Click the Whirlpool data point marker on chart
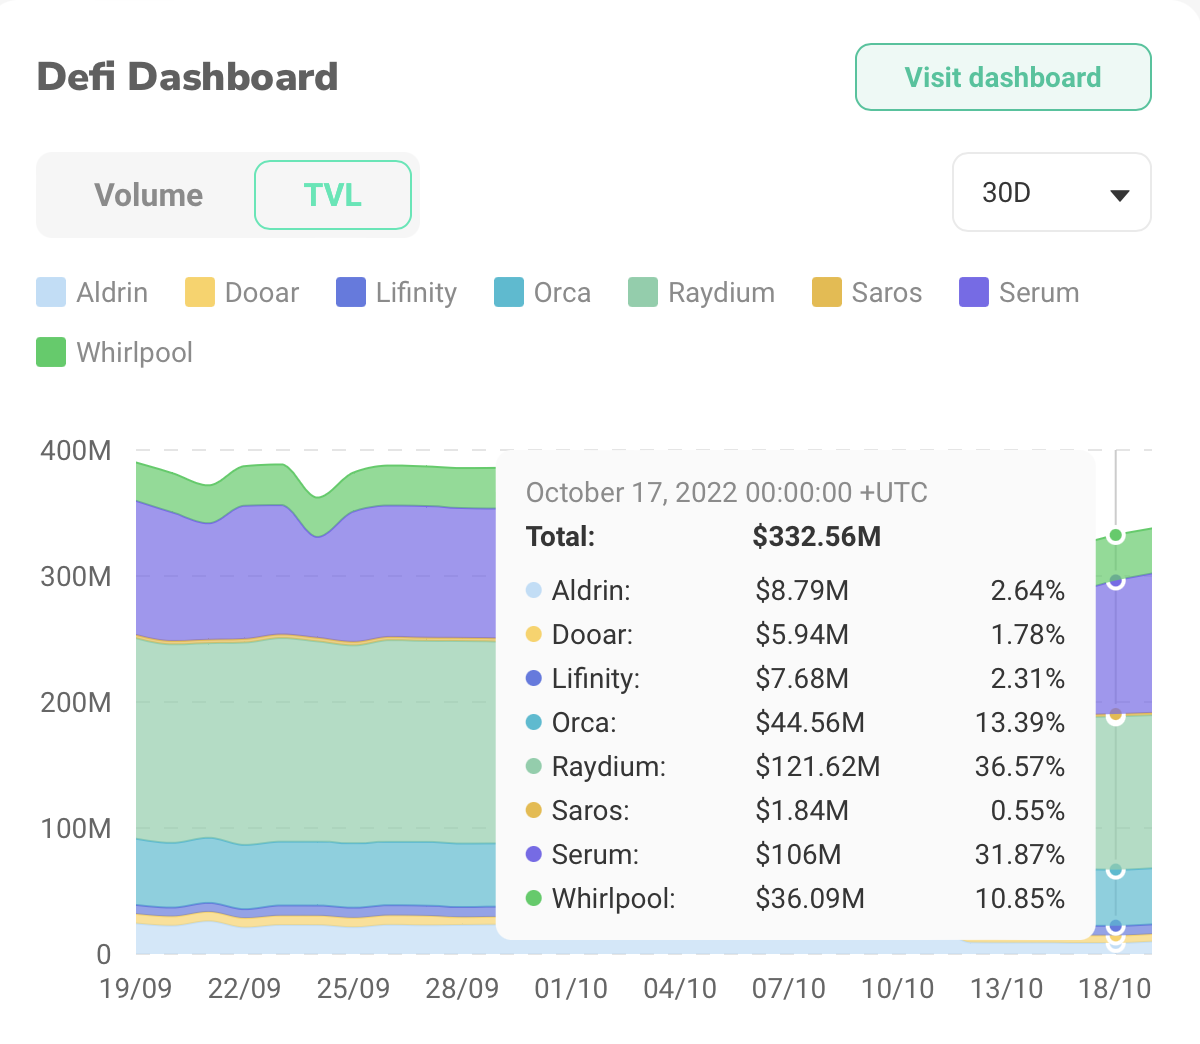The image size is (1200, 1044). (1116, 536)
